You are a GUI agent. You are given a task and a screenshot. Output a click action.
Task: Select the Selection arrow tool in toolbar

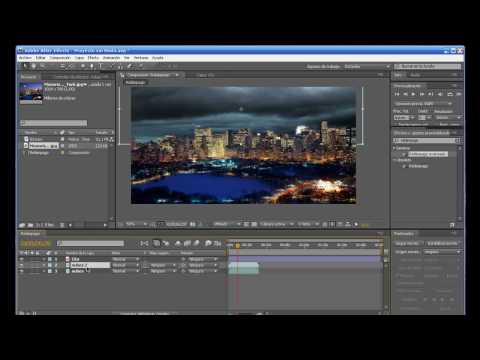25,66
